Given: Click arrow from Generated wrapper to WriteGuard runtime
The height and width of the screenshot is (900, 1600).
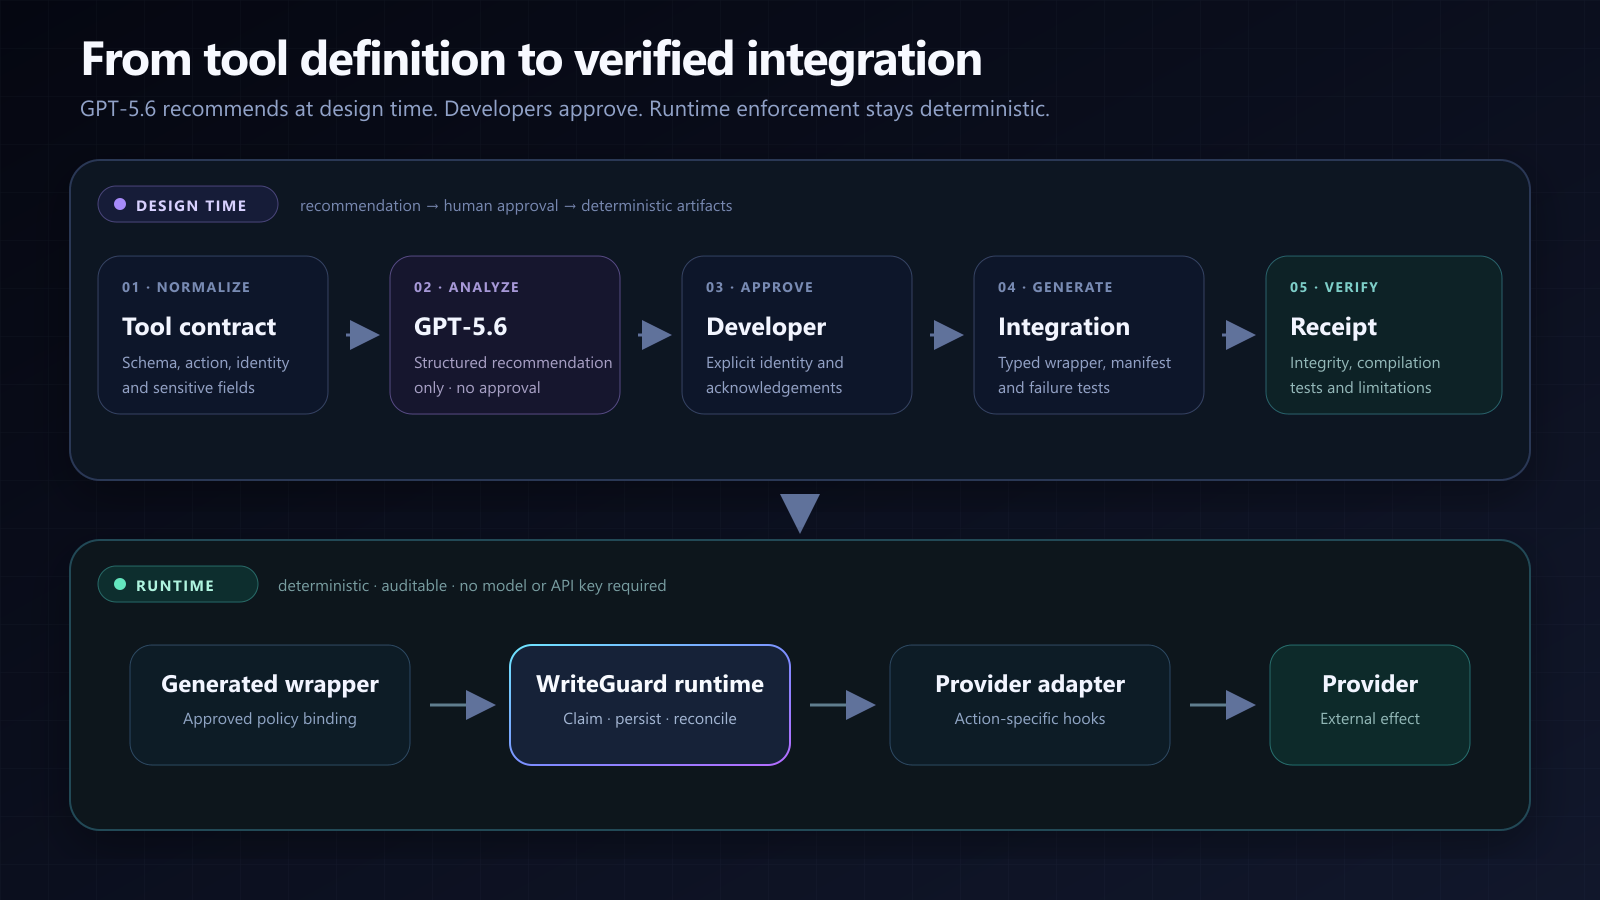Looking at the screenshot, I should pyautogui.click(x=463, y=705).
